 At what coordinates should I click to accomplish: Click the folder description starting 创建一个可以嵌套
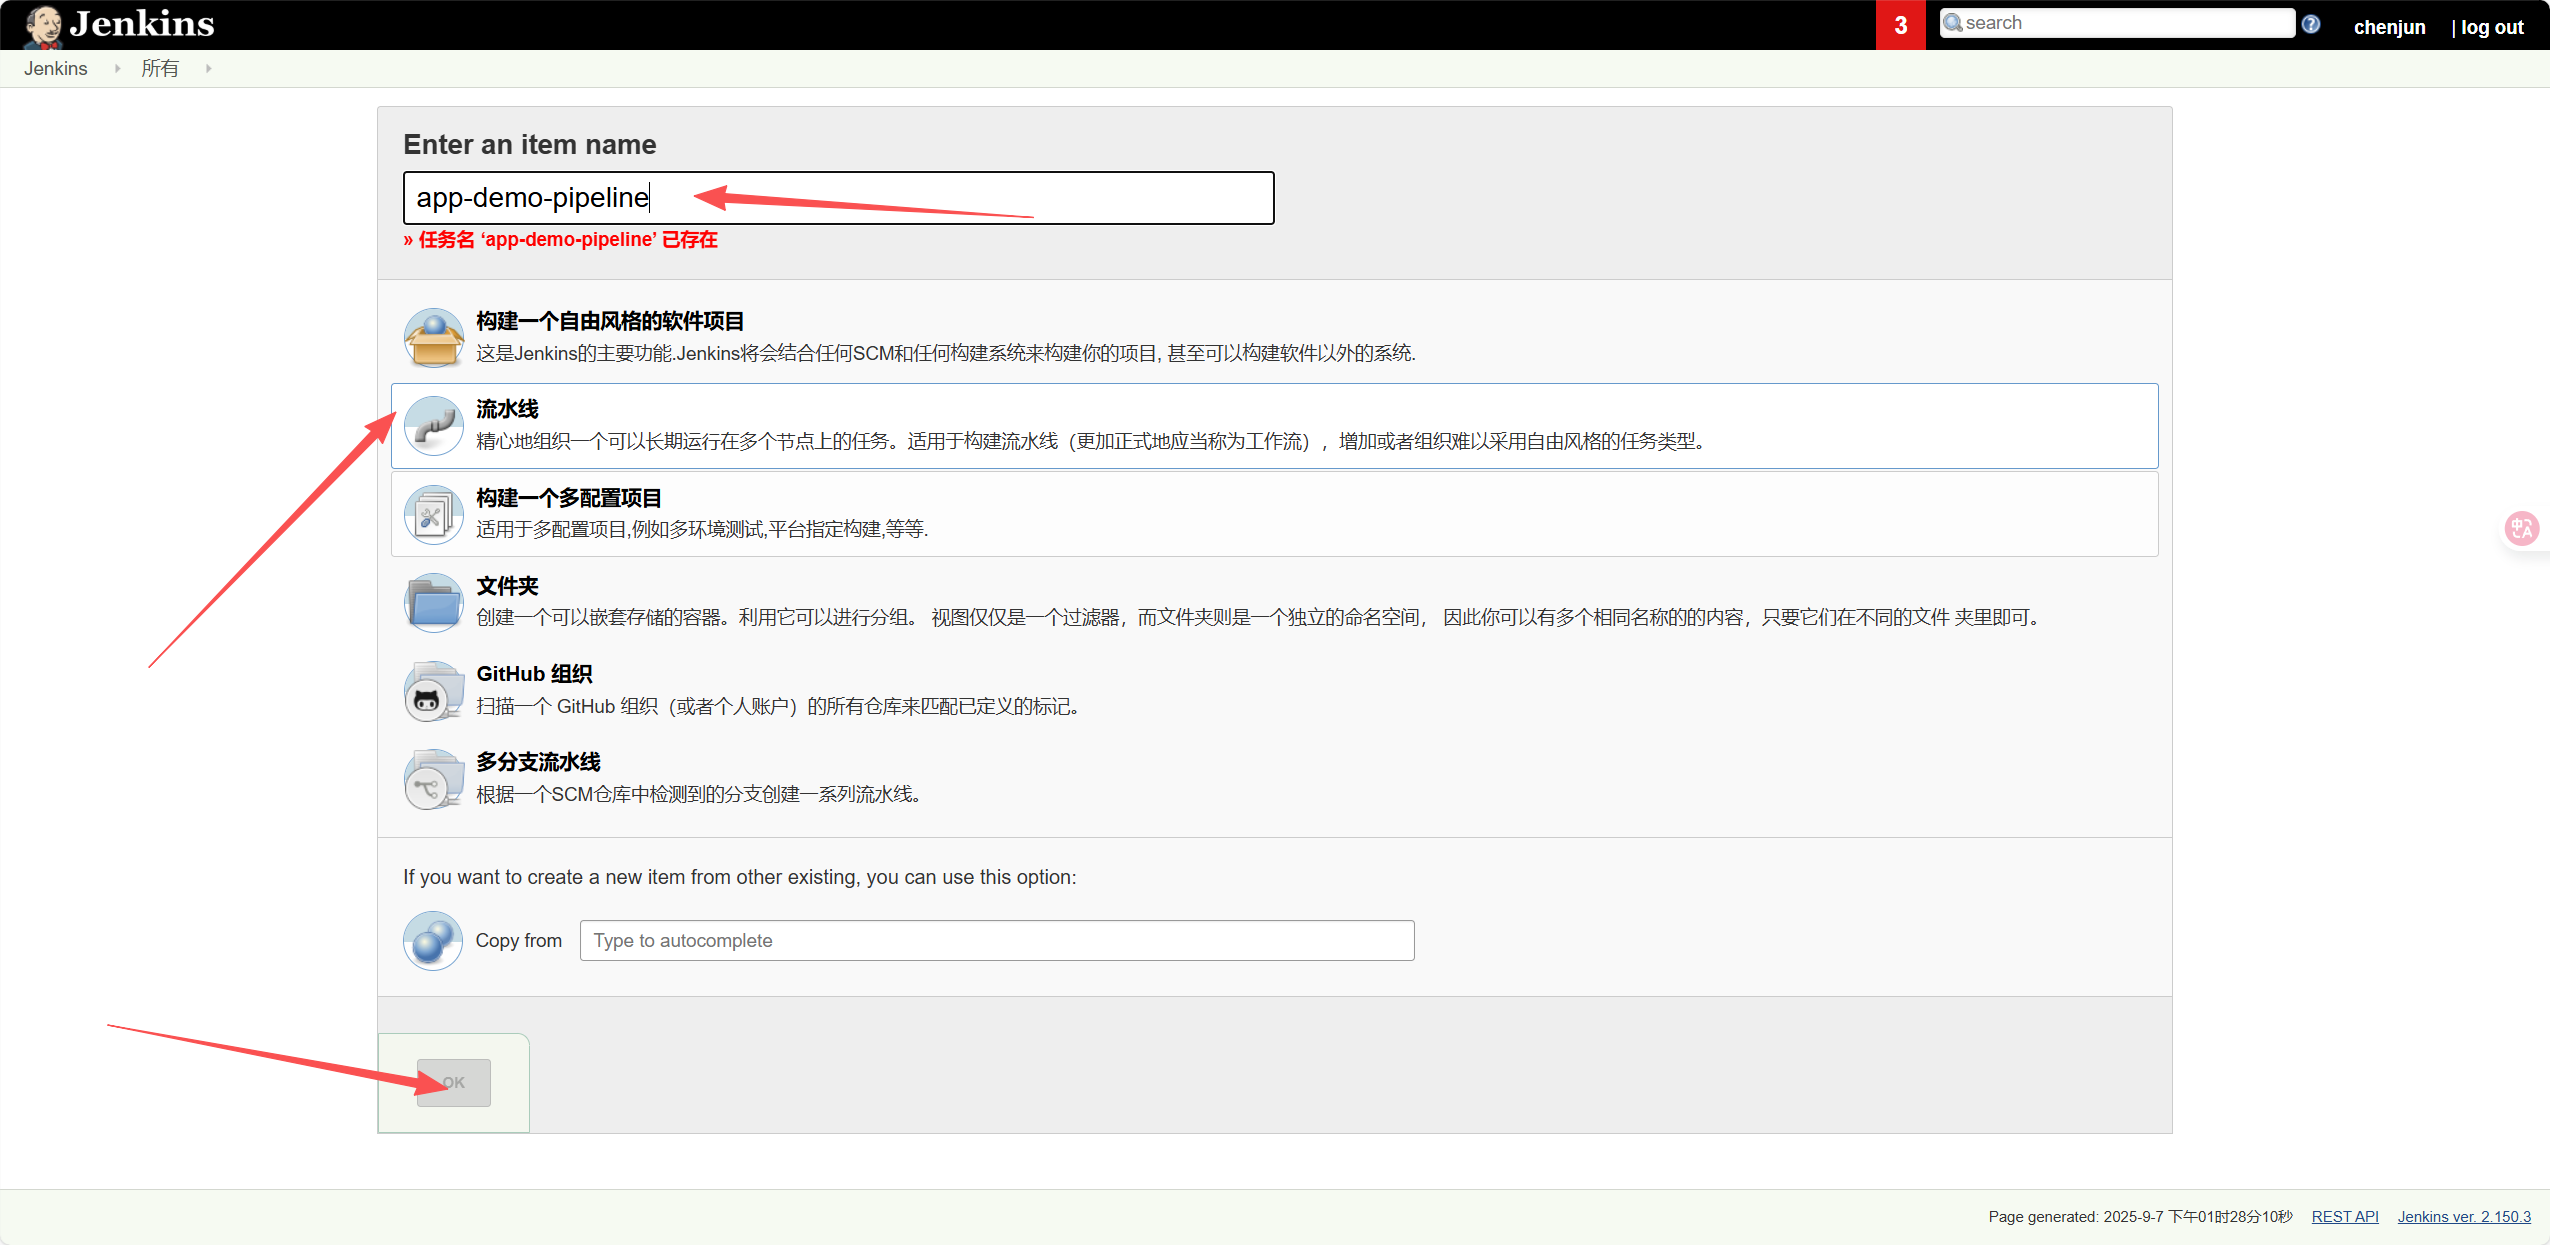pyautogui.click(x=1258, y=617)
